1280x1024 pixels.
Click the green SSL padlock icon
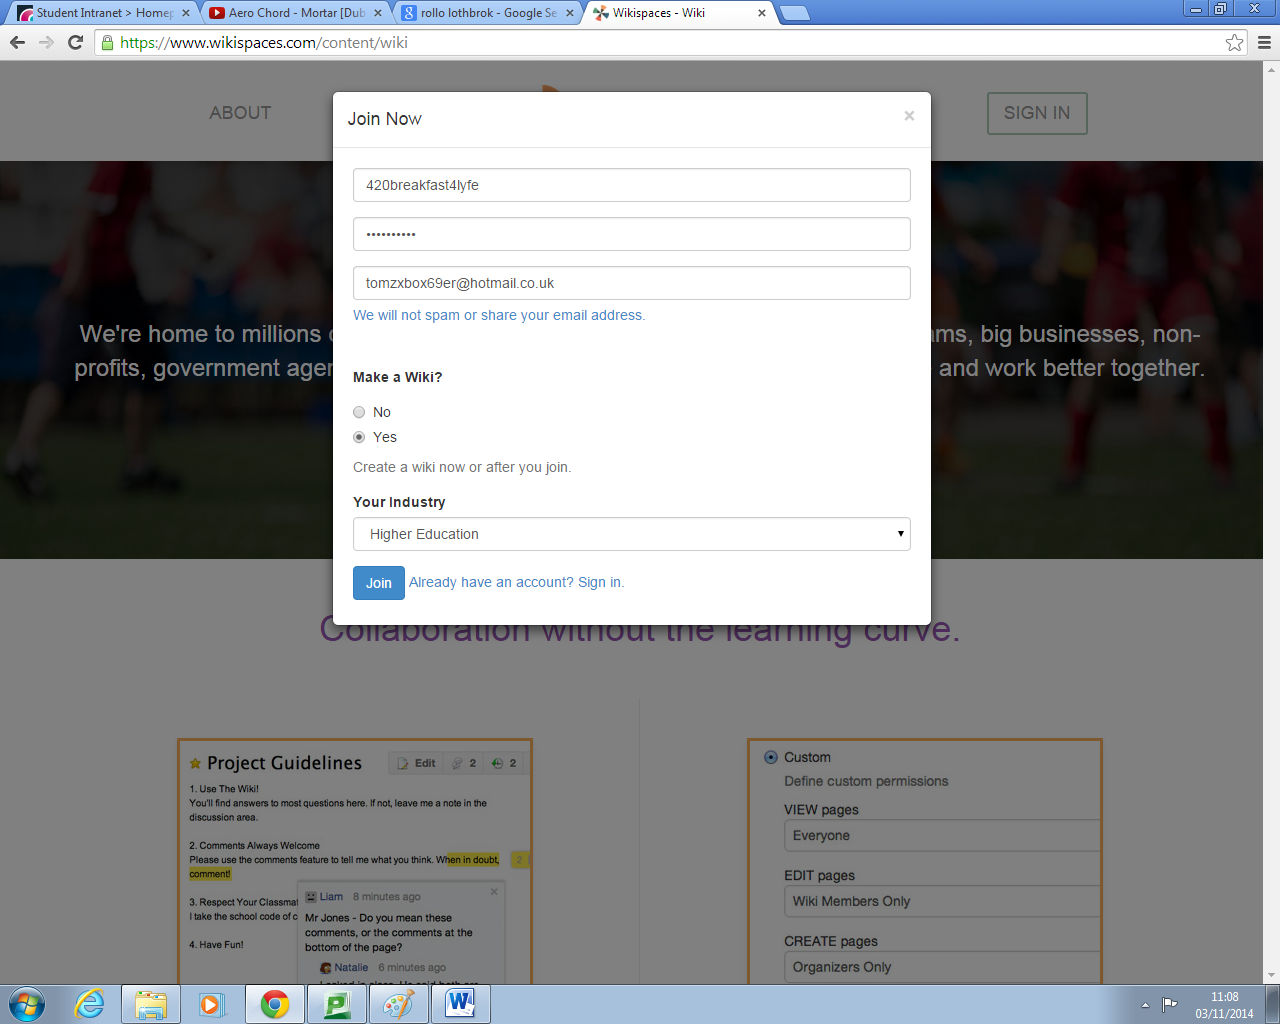pos(108,42)
